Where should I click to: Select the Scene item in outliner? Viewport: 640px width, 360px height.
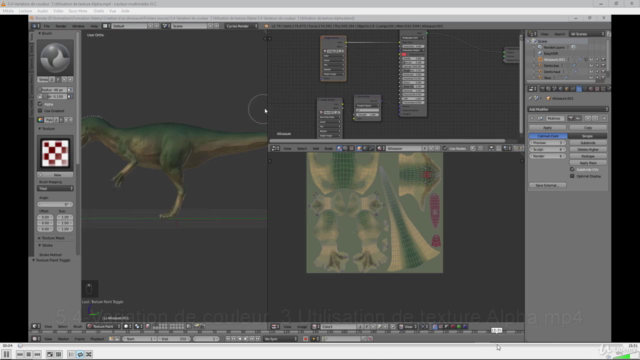tap(542, 41)
